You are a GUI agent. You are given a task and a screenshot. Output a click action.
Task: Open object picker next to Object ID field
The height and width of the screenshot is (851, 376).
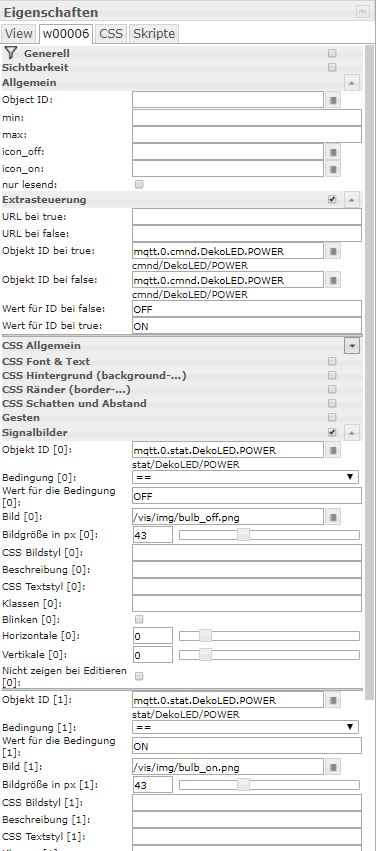click(x=333, y=100)
